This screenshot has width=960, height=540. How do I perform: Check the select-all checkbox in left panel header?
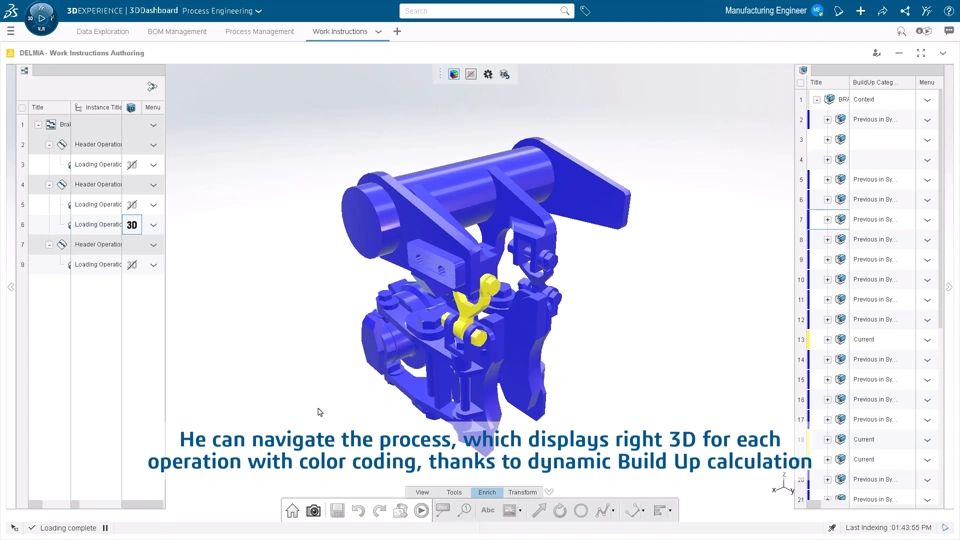tap(22, 108)
